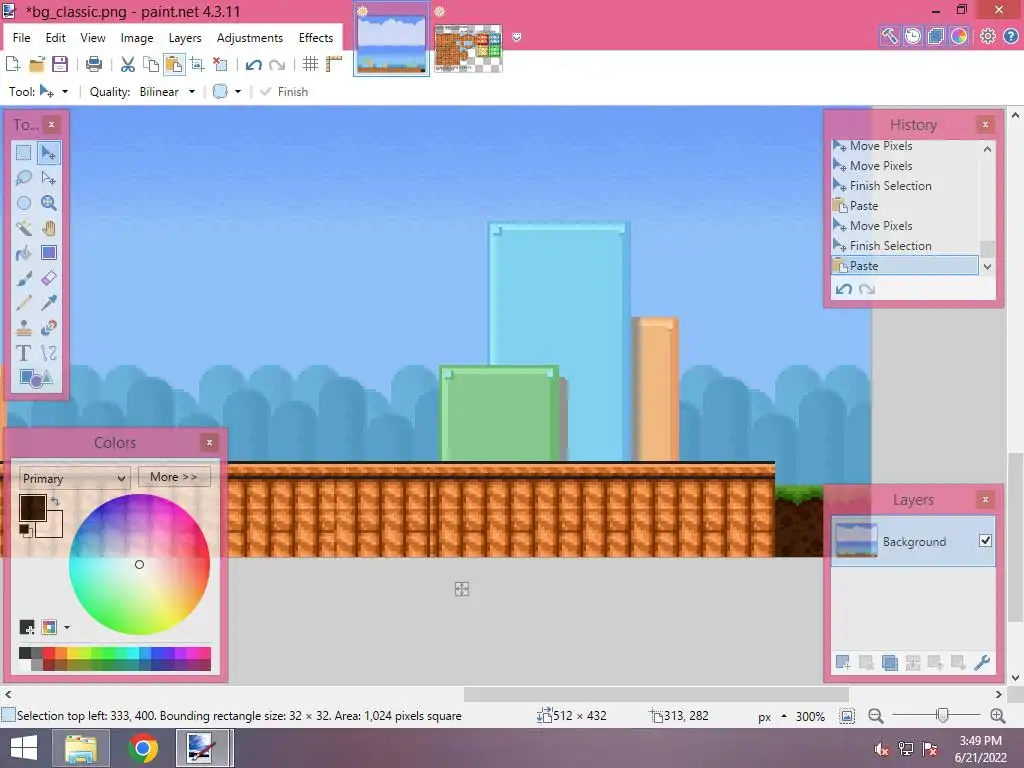Screen dimensions: 1024x768
Task: Swap primary and secondary colors
Action: coord(56,502)
